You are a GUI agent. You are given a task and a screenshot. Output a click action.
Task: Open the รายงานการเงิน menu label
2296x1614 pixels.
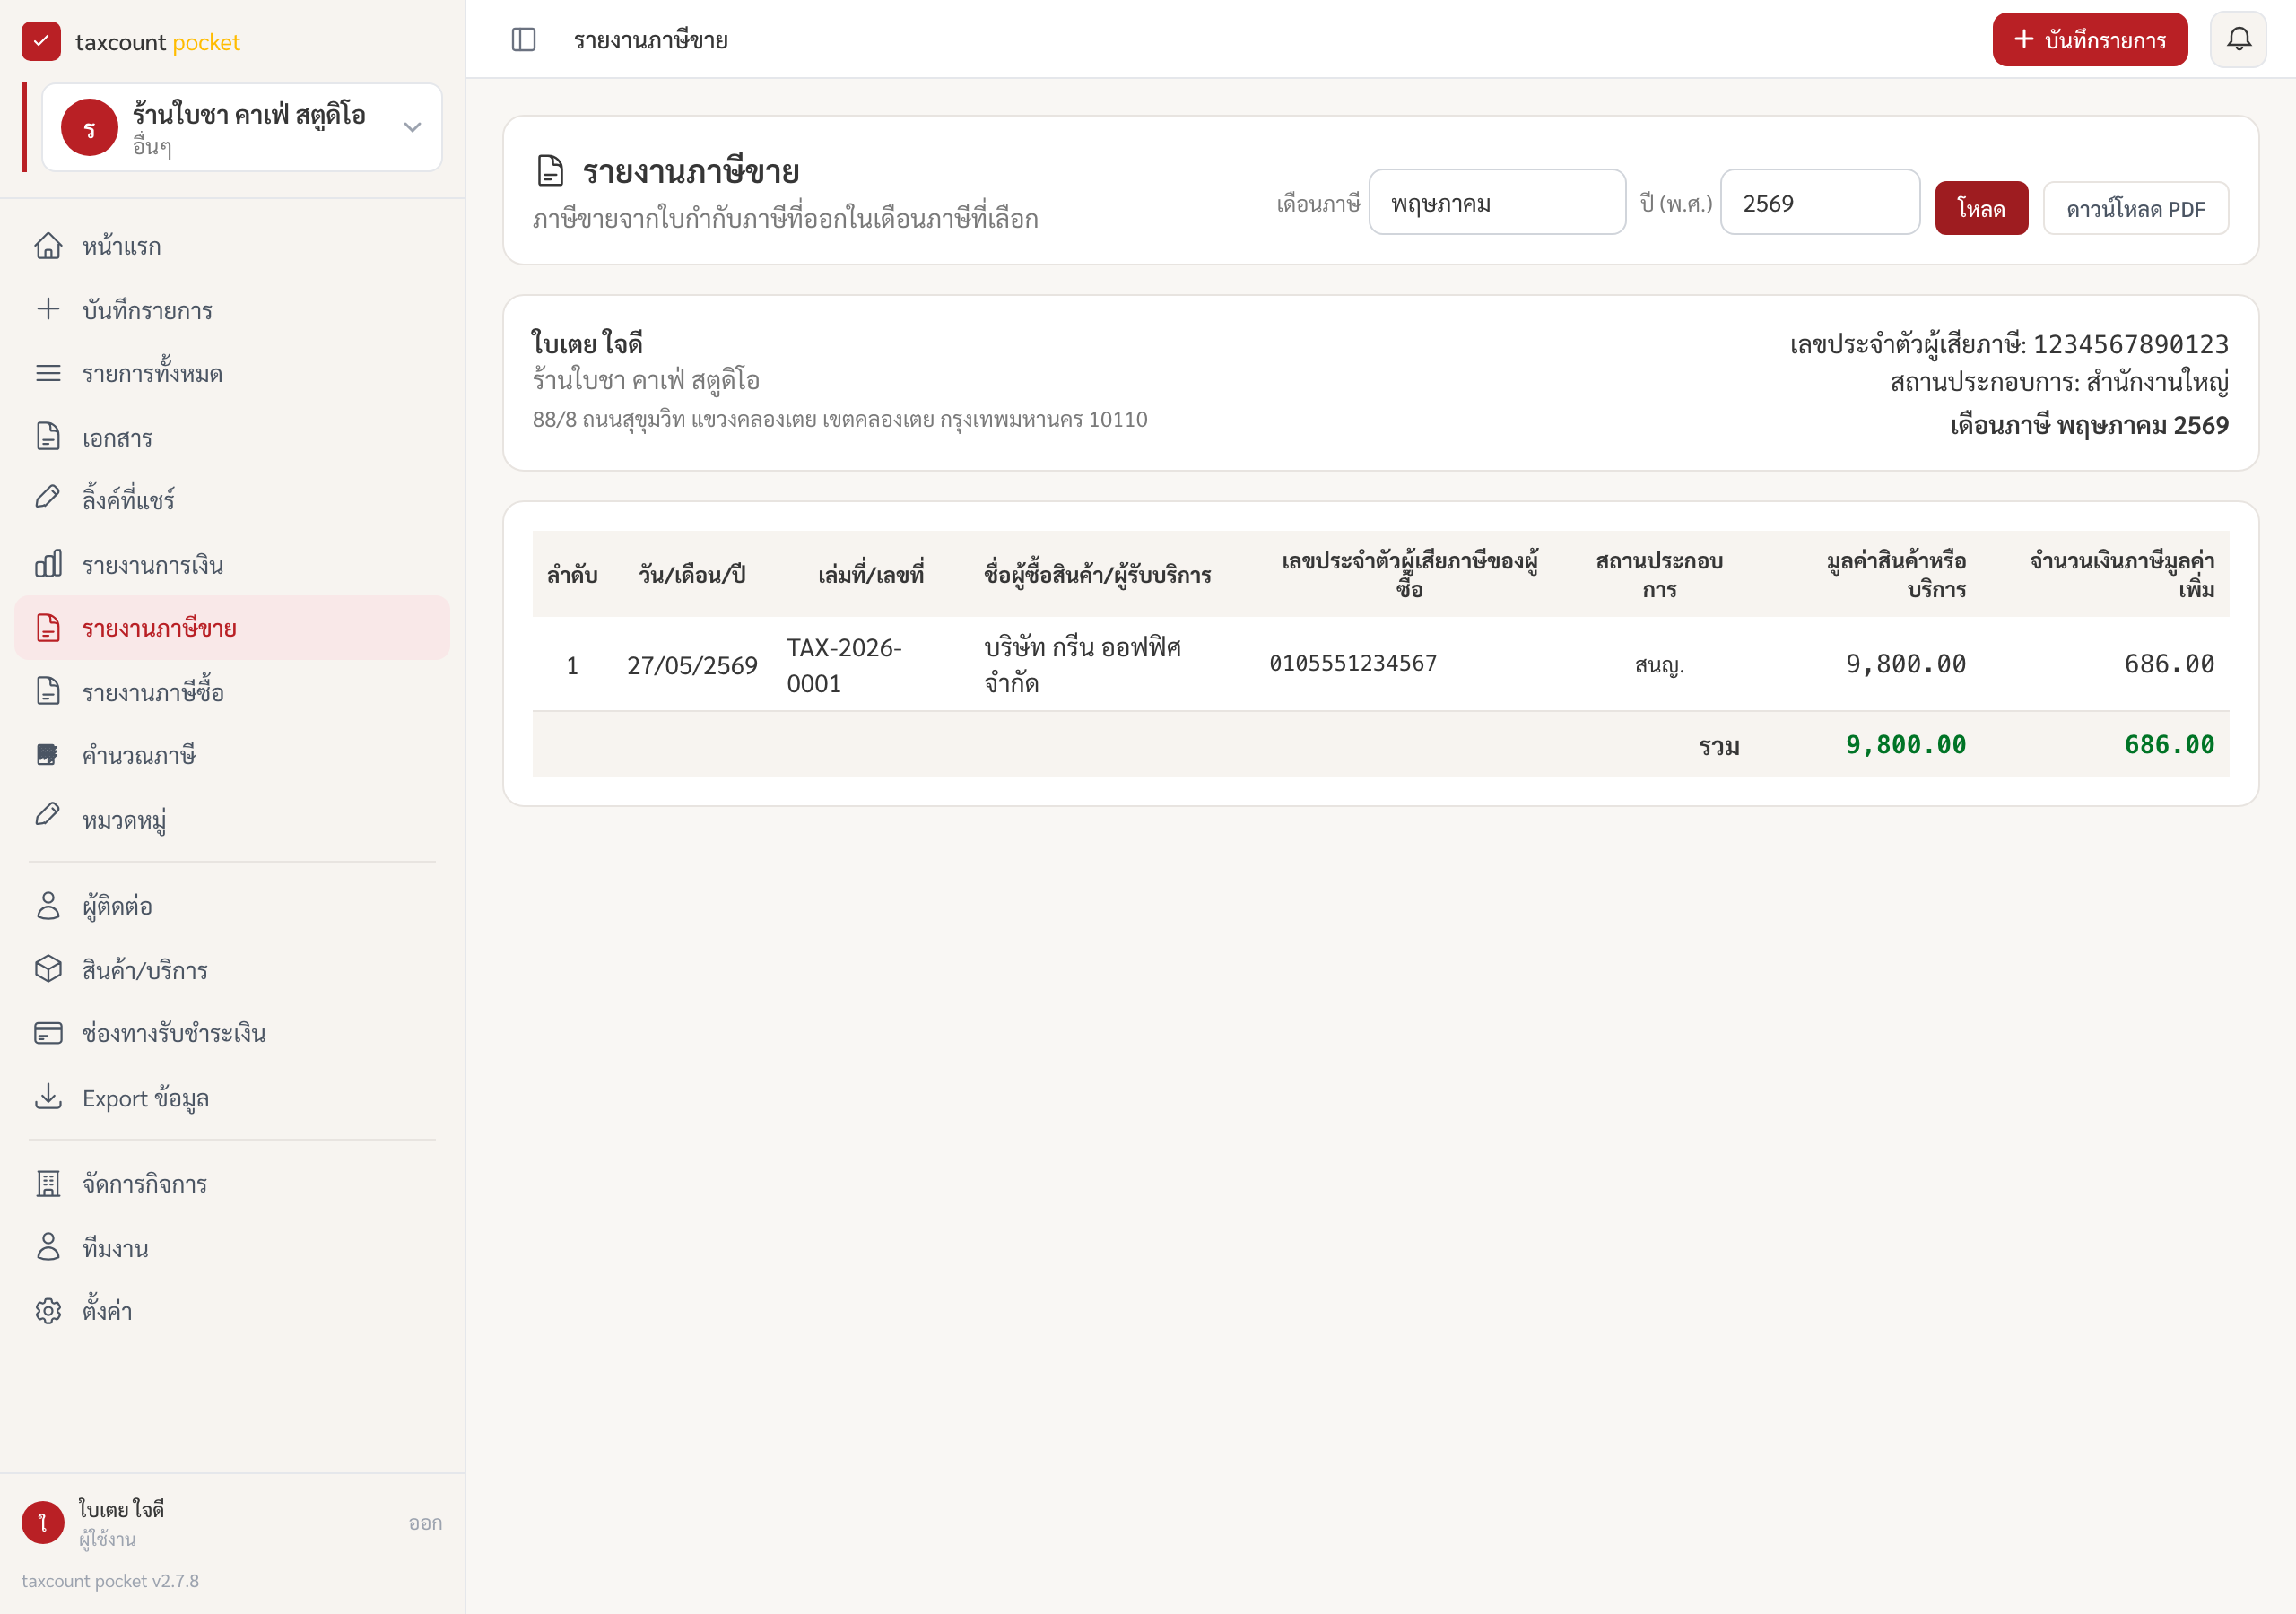pos(153,566)
